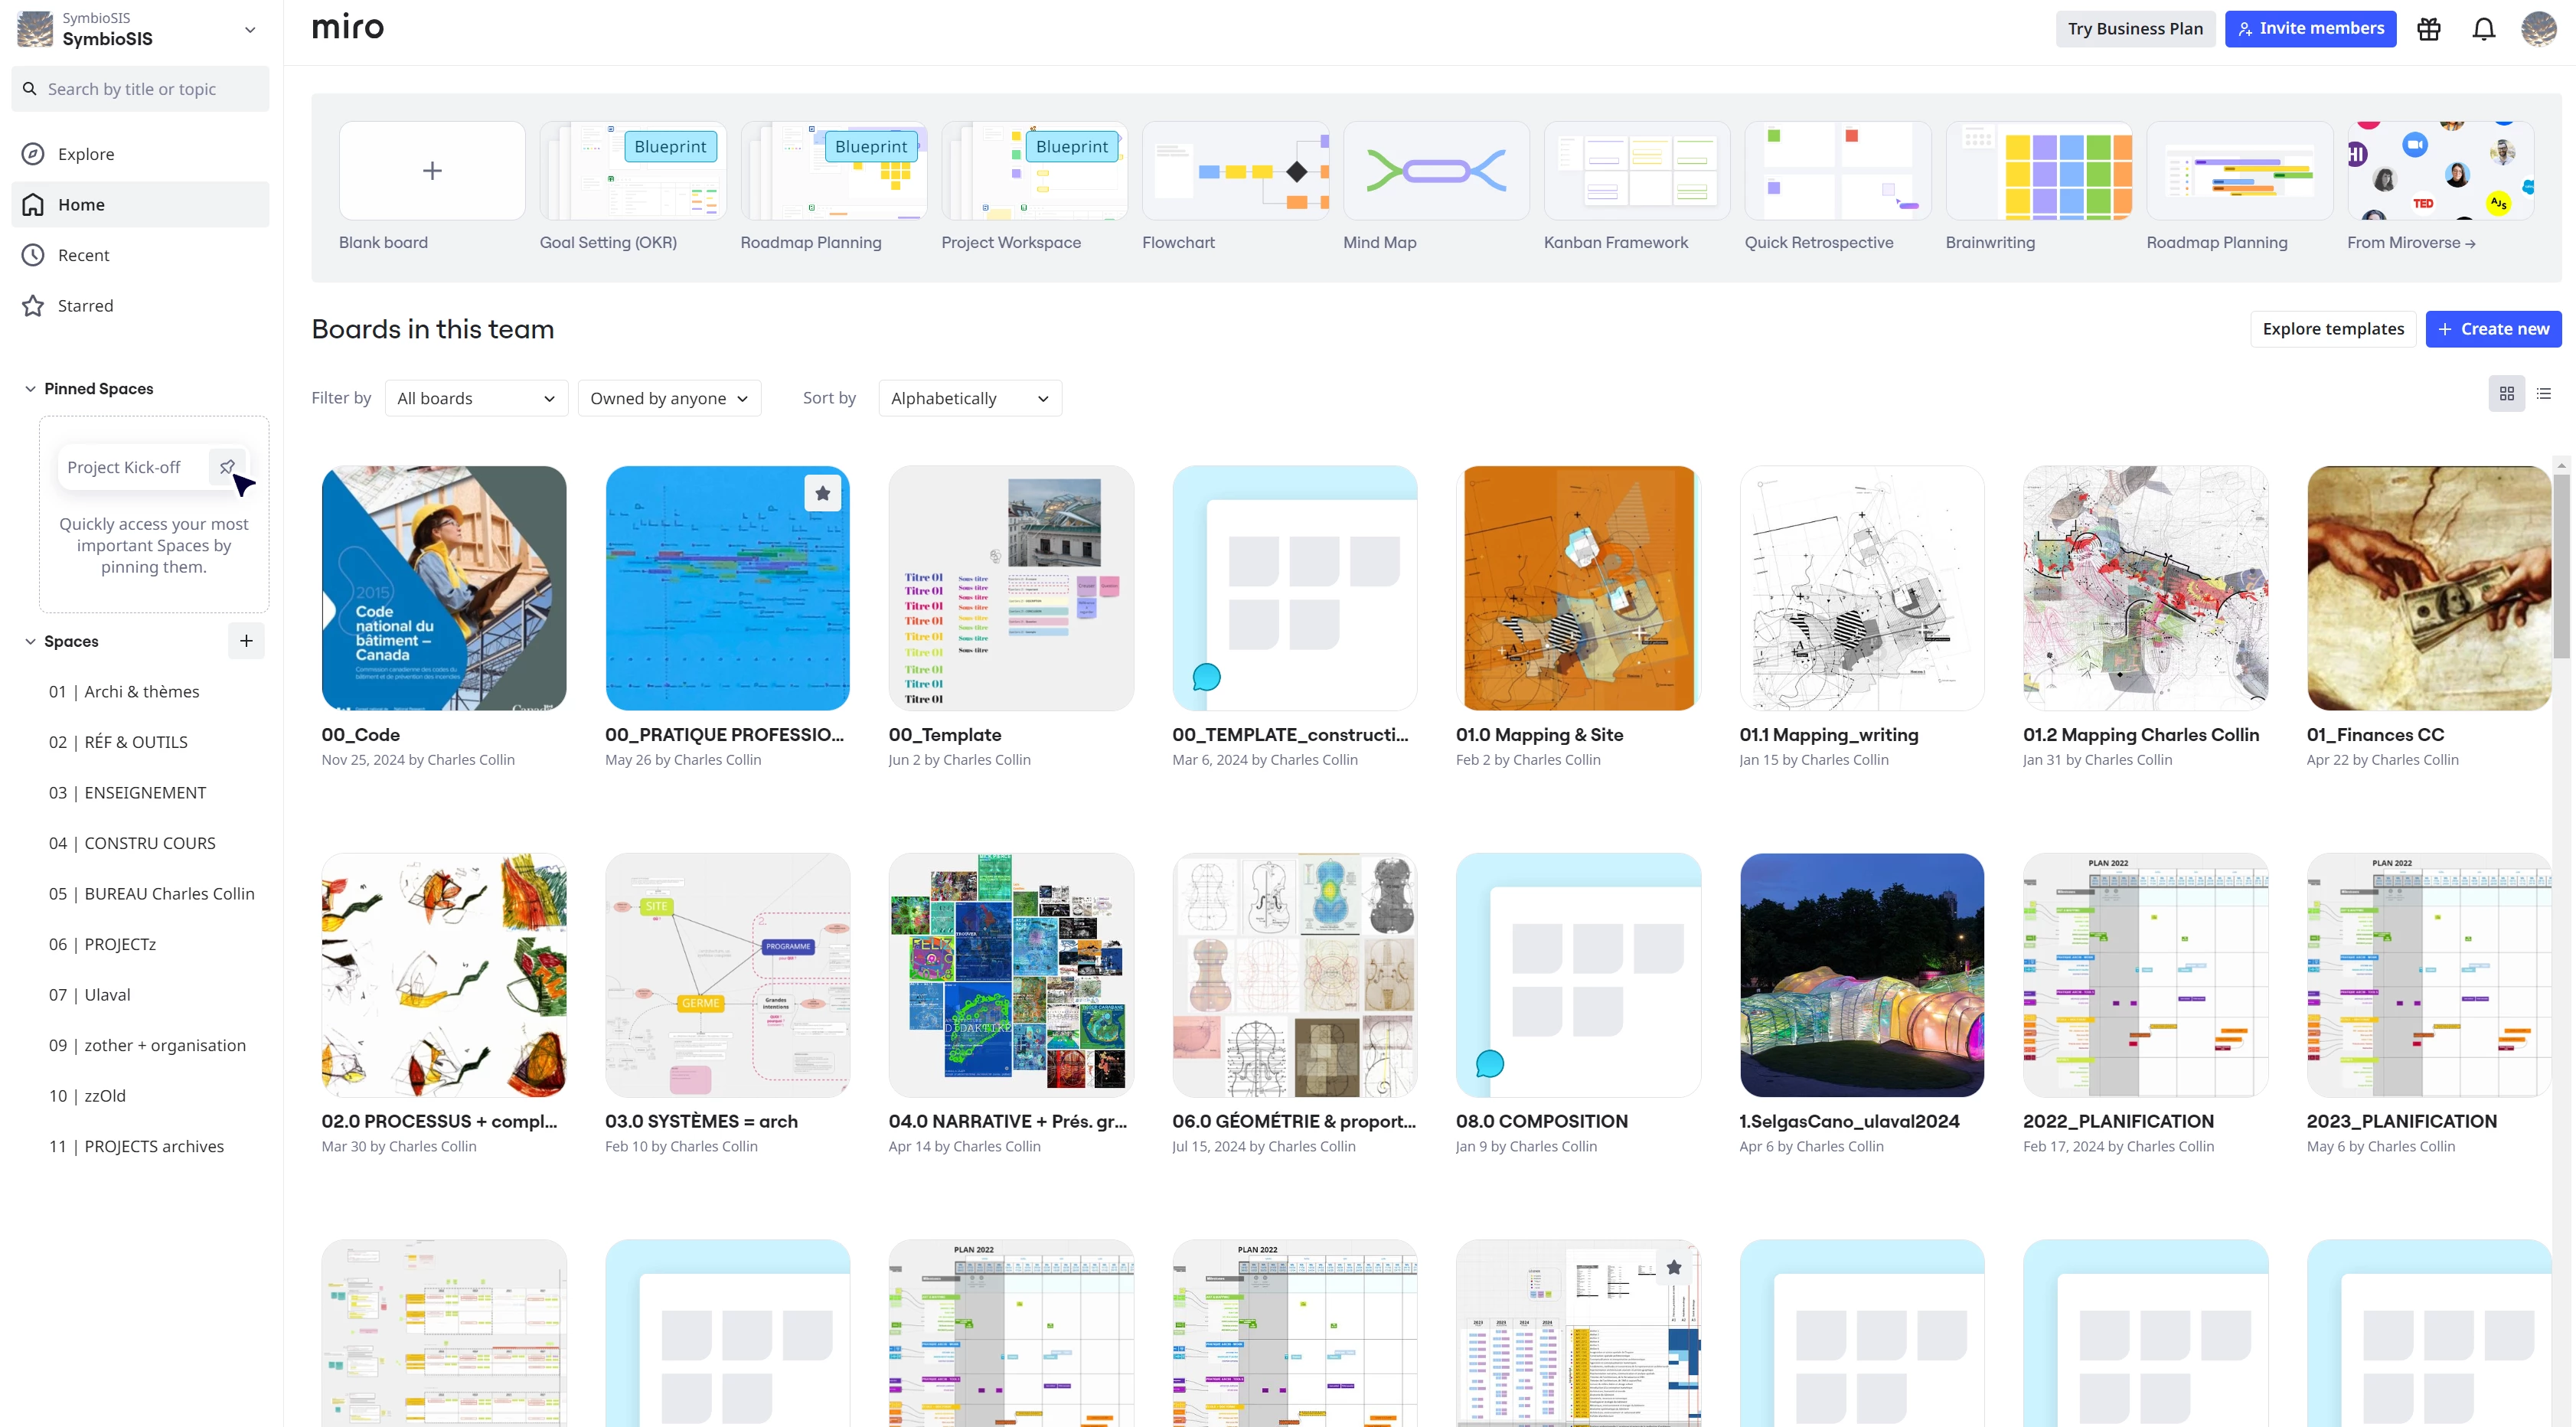2576x1427 pixels.
Task: Choose the Flowchart template
Action: (1235, 171)
